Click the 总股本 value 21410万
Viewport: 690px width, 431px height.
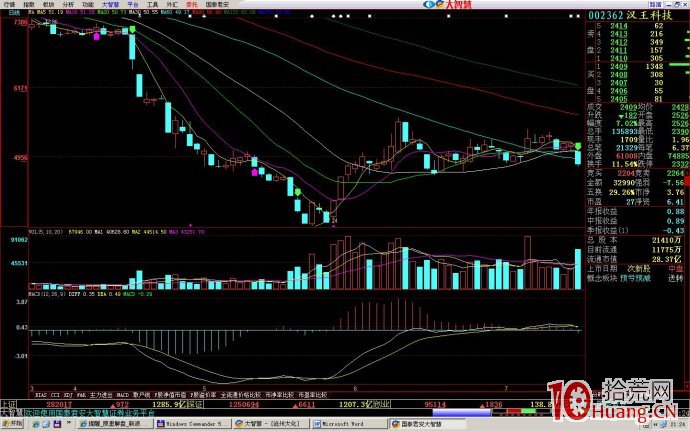click(x=666, y=240)
